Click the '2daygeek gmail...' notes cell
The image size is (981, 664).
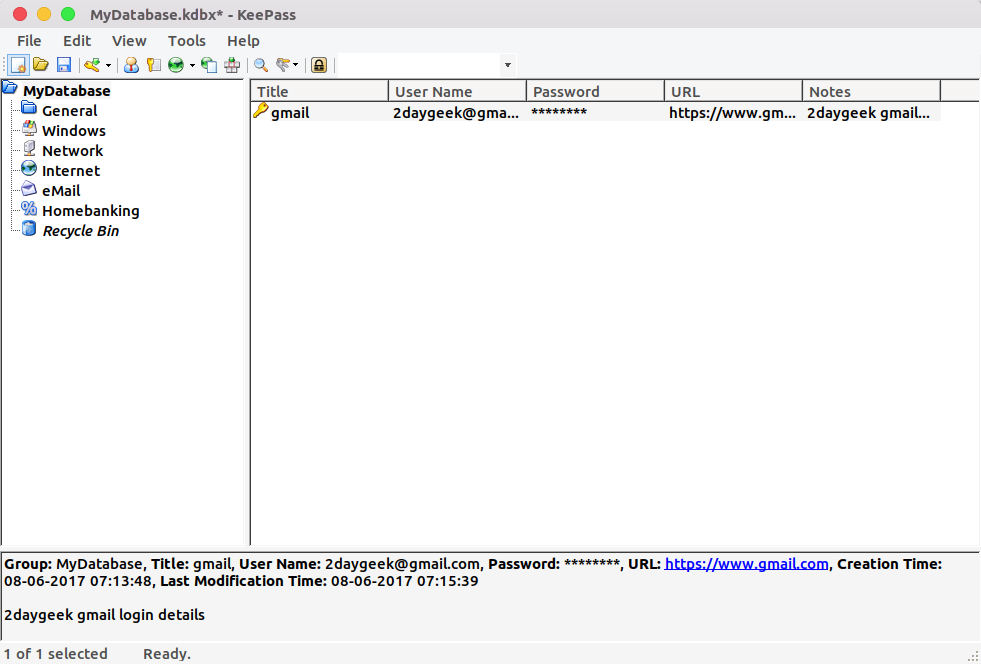pos(868,113)
